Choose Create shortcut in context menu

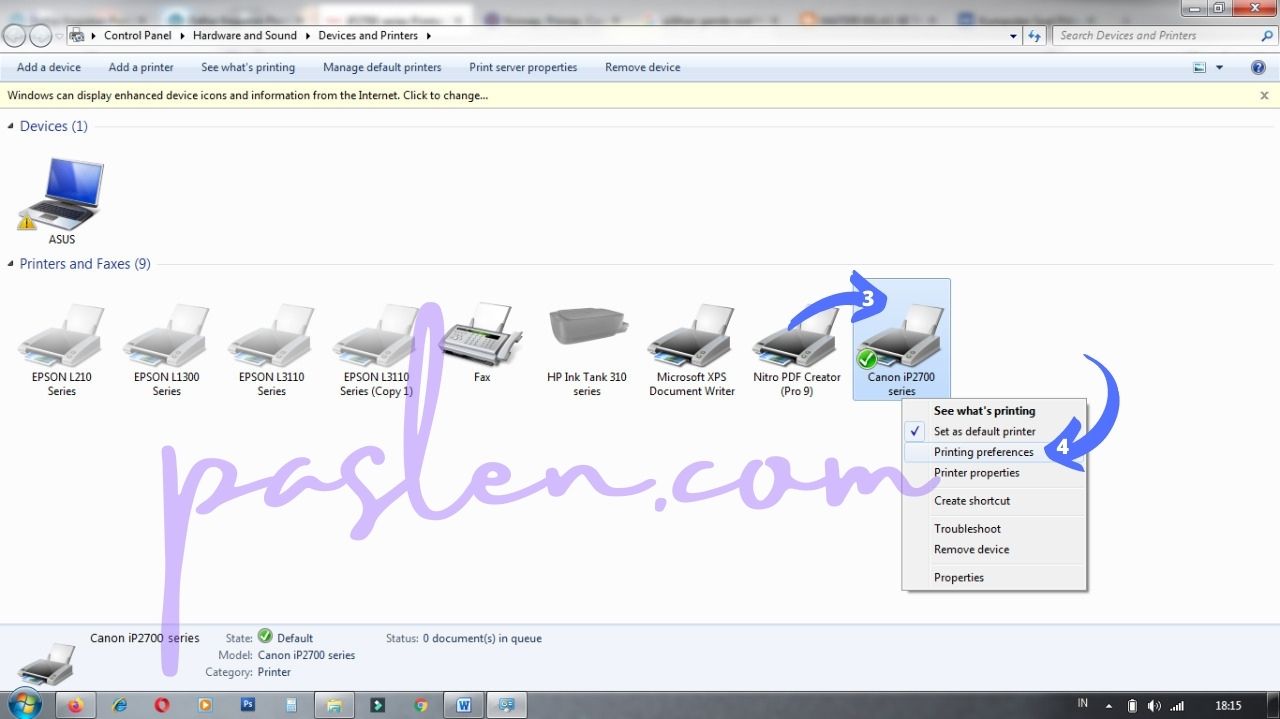point(994,501)
